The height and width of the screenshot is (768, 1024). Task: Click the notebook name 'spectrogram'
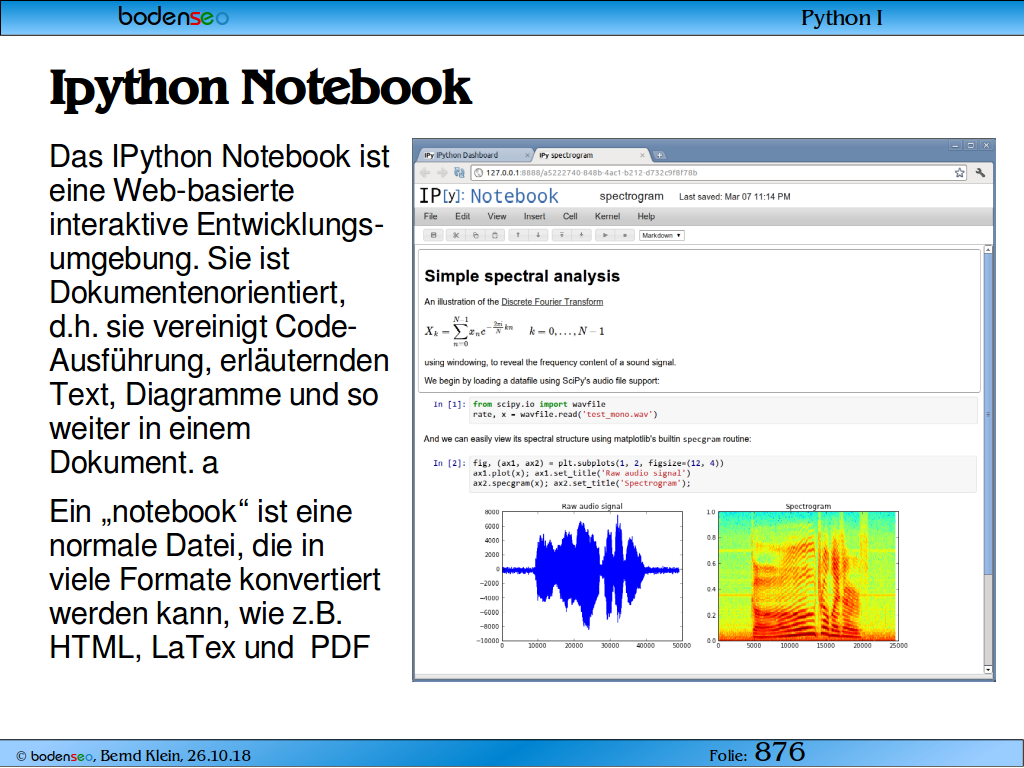click(x=632, y=197)
